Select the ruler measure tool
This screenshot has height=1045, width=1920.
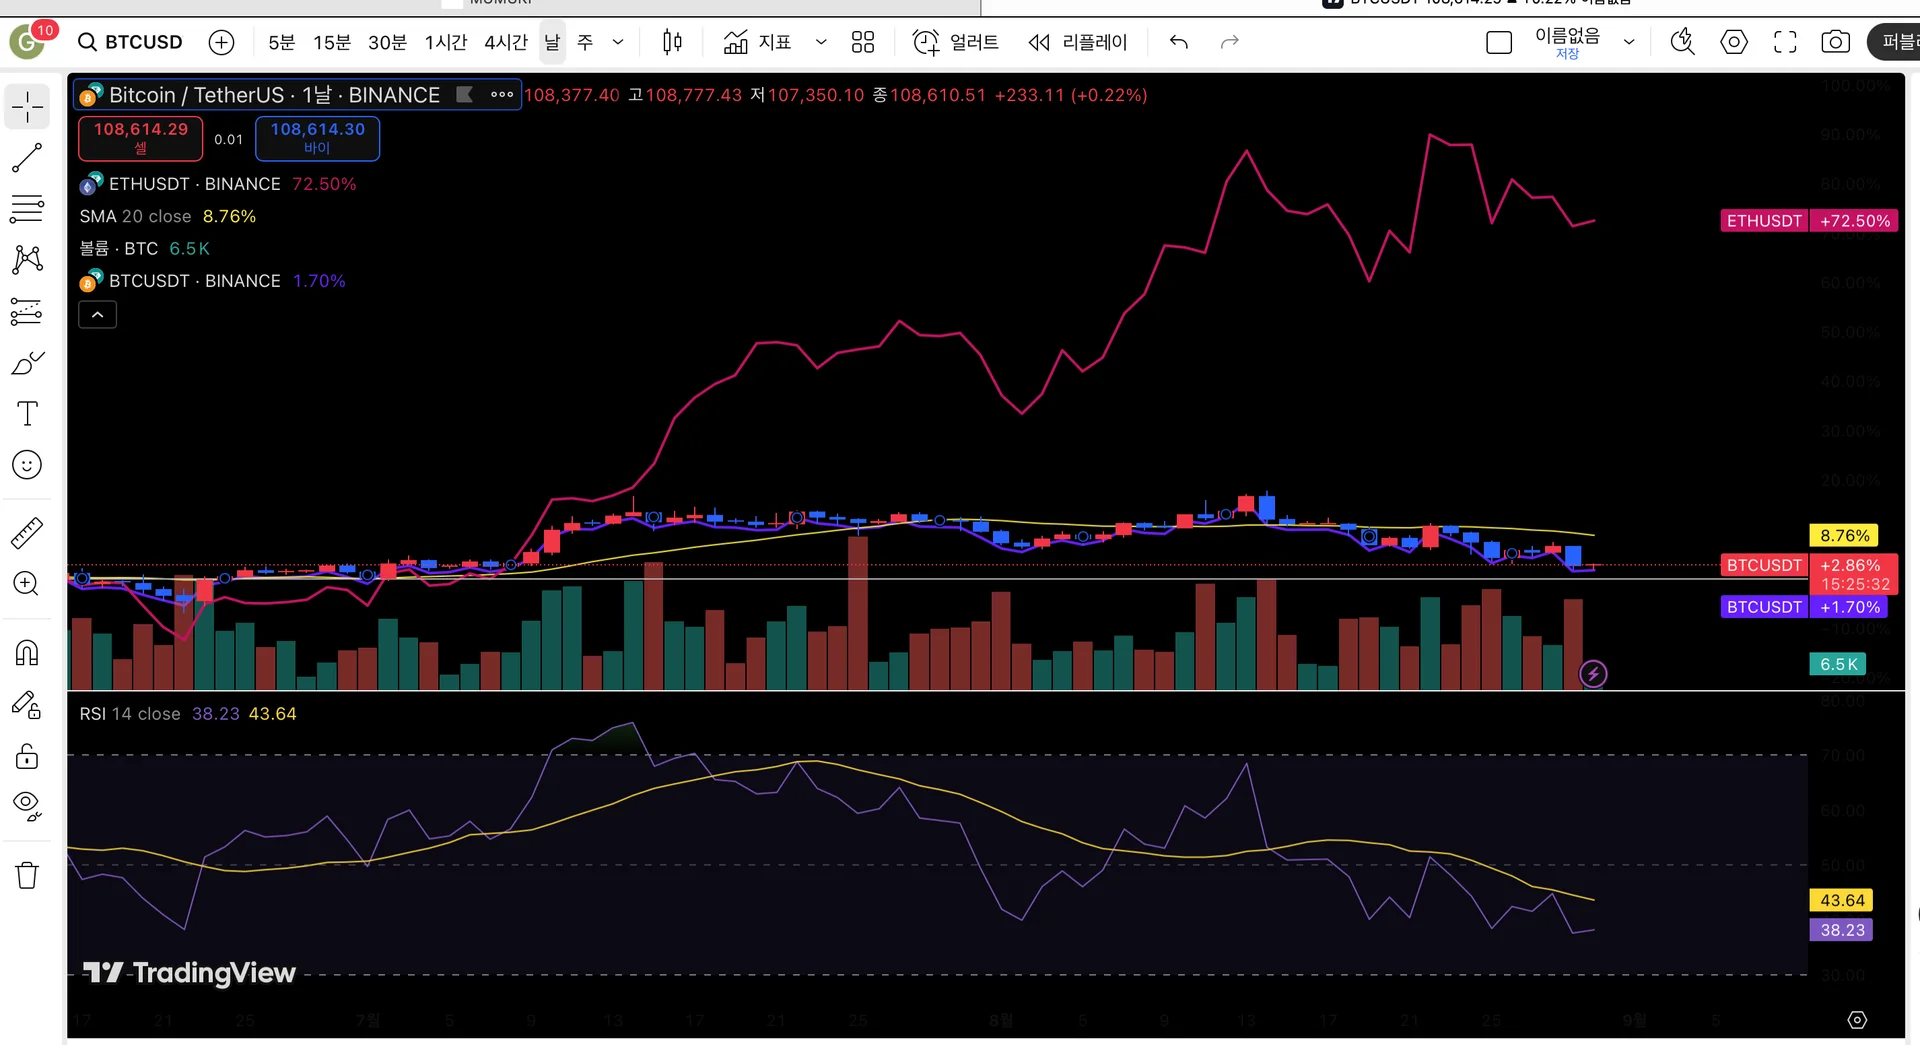(x=27, y=533)
